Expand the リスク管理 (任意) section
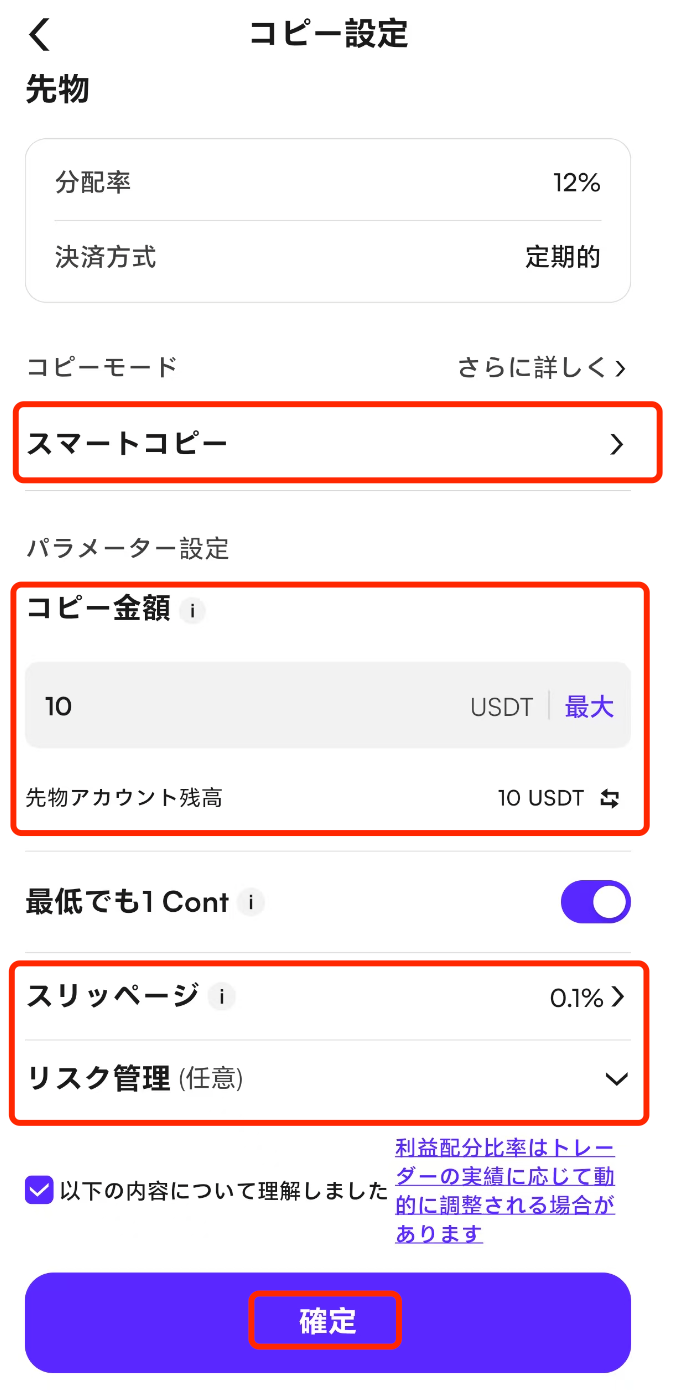This screenshot has width=678, height=1390. pos(616,1079)
